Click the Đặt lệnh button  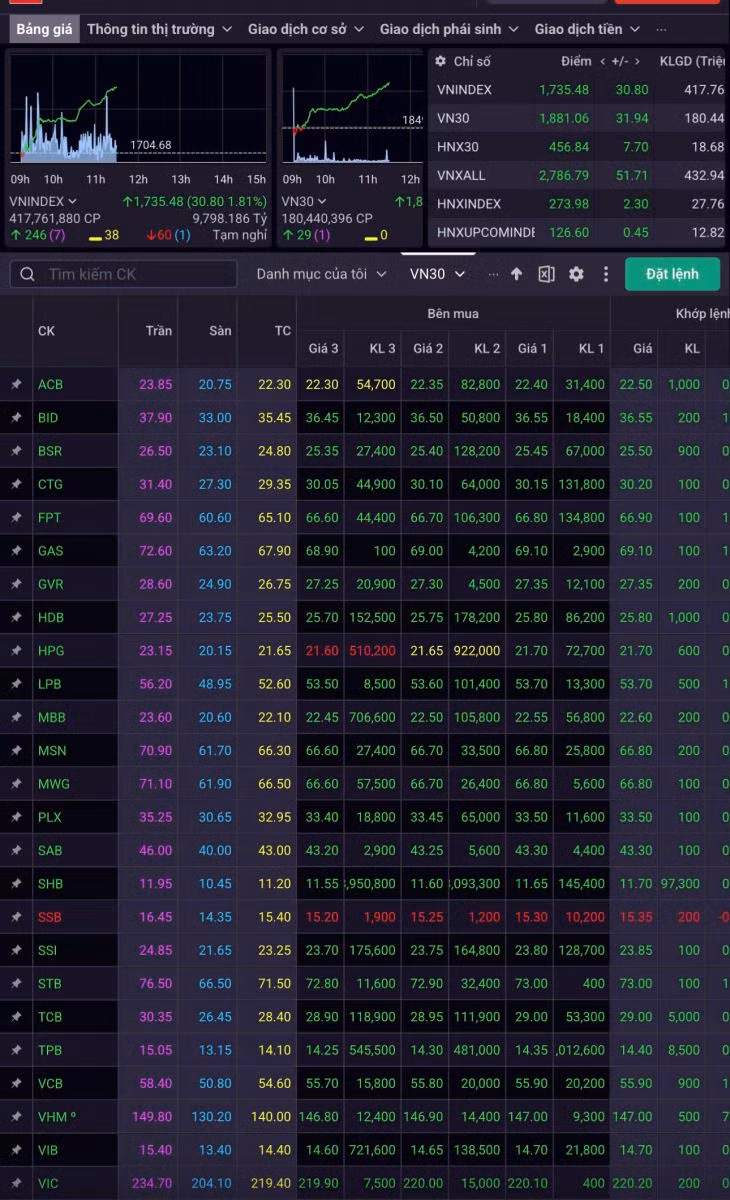point(672,274)
